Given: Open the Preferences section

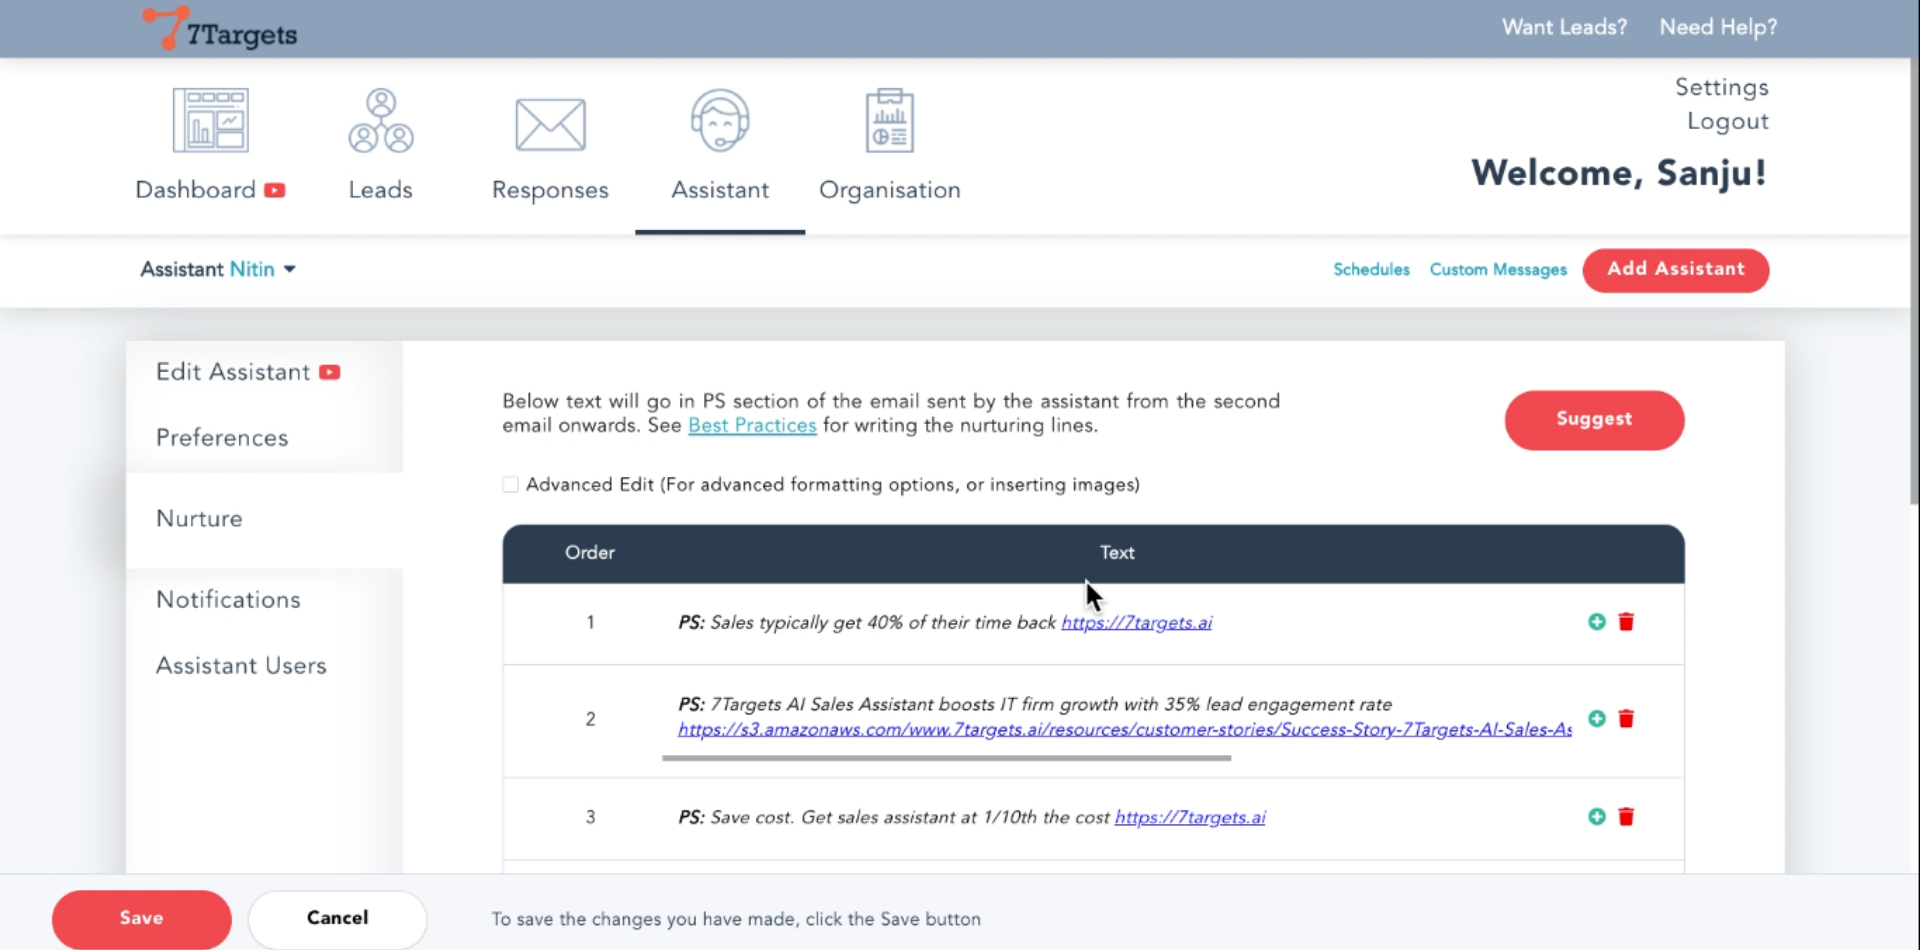Looking at the screenshot, I should coord(222,438).
